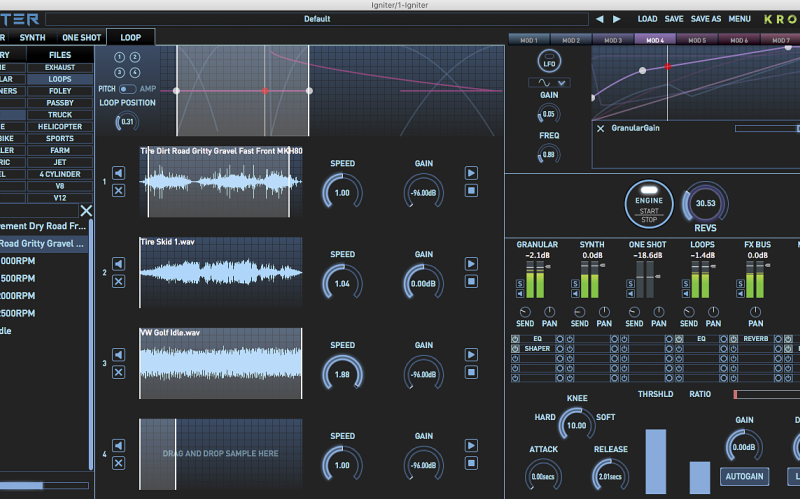Choose the EXHAUST file category

click(60, 67)
